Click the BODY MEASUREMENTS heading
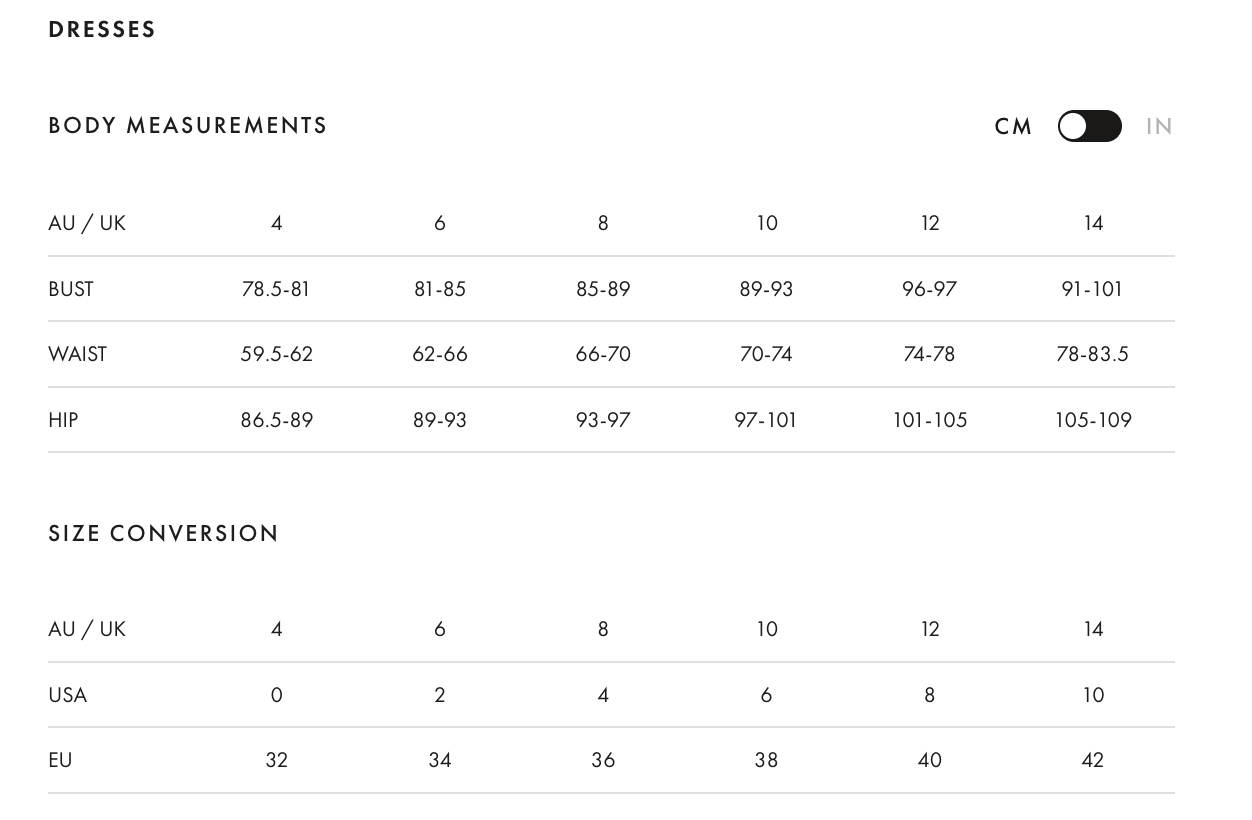Screen dimensions: 1252x820 [188, 126]
